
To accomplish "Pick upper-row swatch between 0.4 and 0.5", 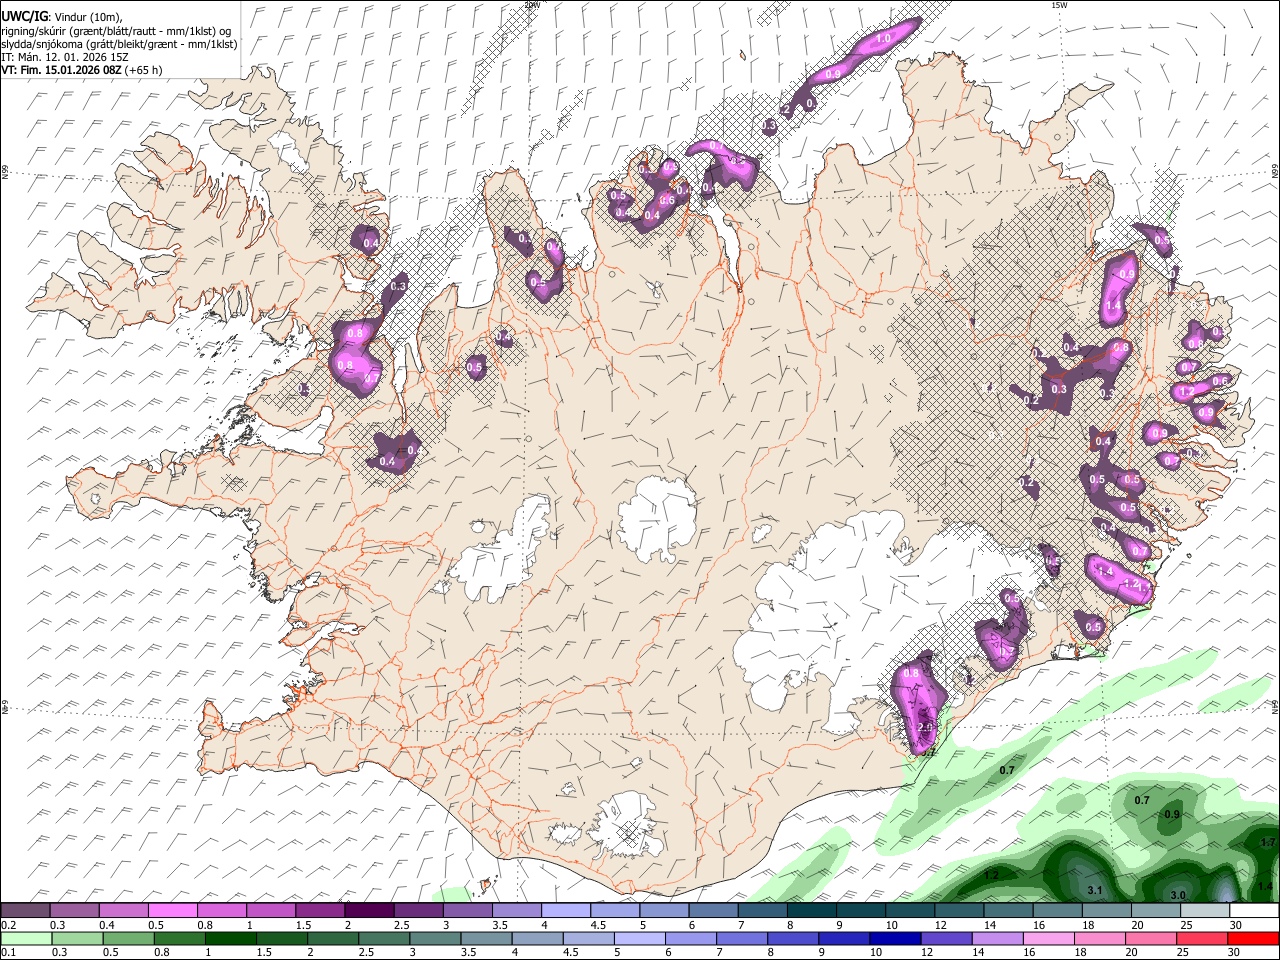I will (123, 911).
